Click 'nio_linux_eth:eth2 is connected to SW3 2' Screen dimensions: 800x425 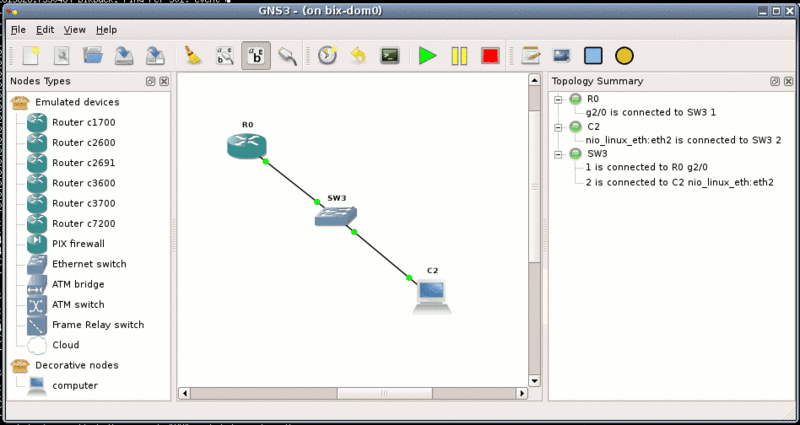coord(683,140)
